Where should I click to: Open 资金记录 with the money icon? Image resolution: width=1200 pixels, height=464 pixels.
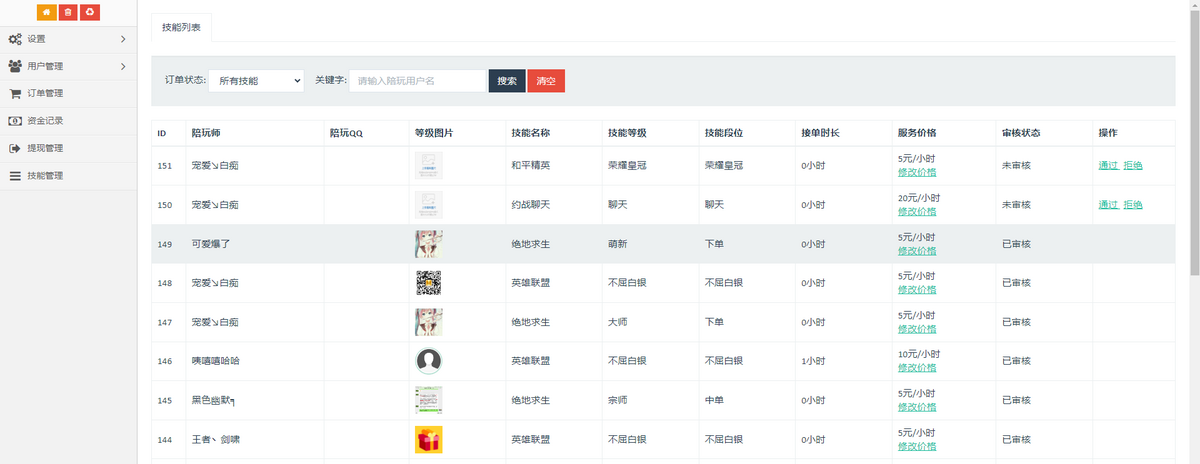click(x=44, y=121)
